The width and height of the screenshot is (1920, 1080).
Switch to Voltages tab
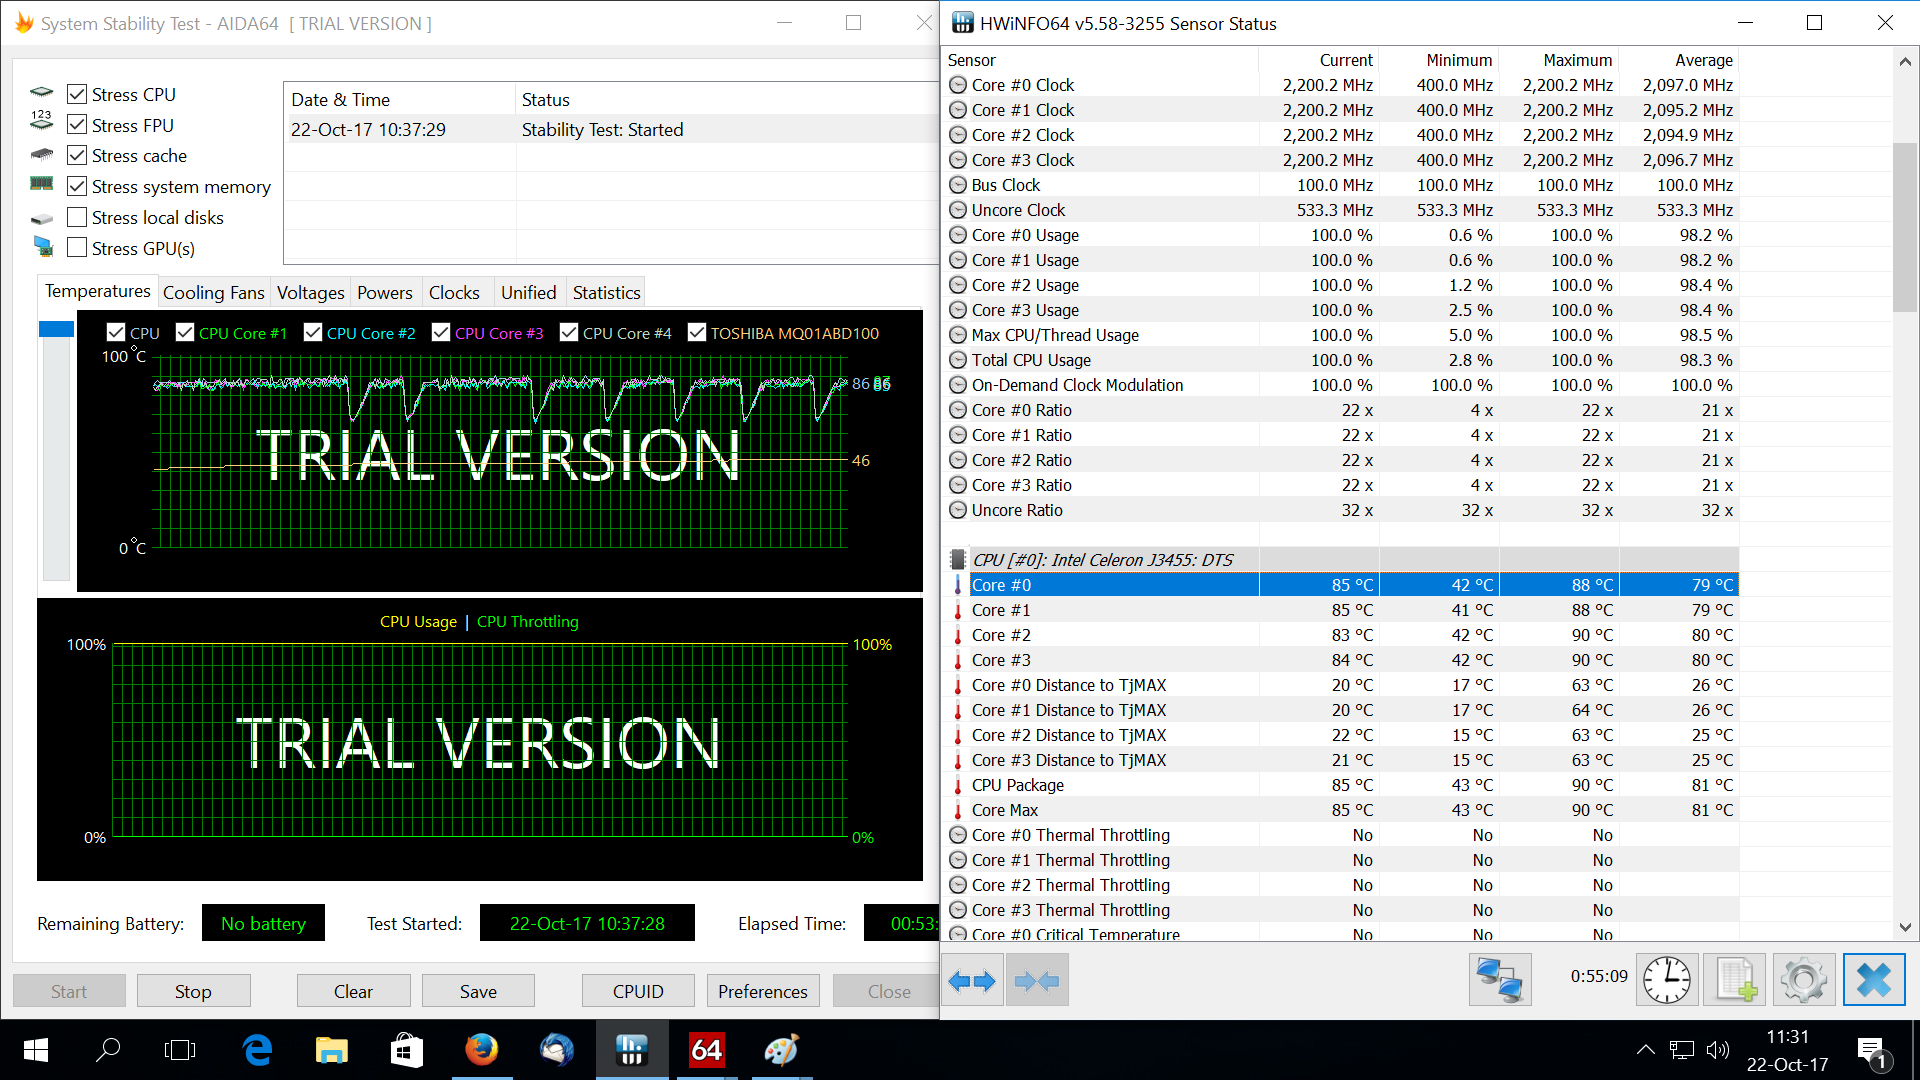(310, 293)
